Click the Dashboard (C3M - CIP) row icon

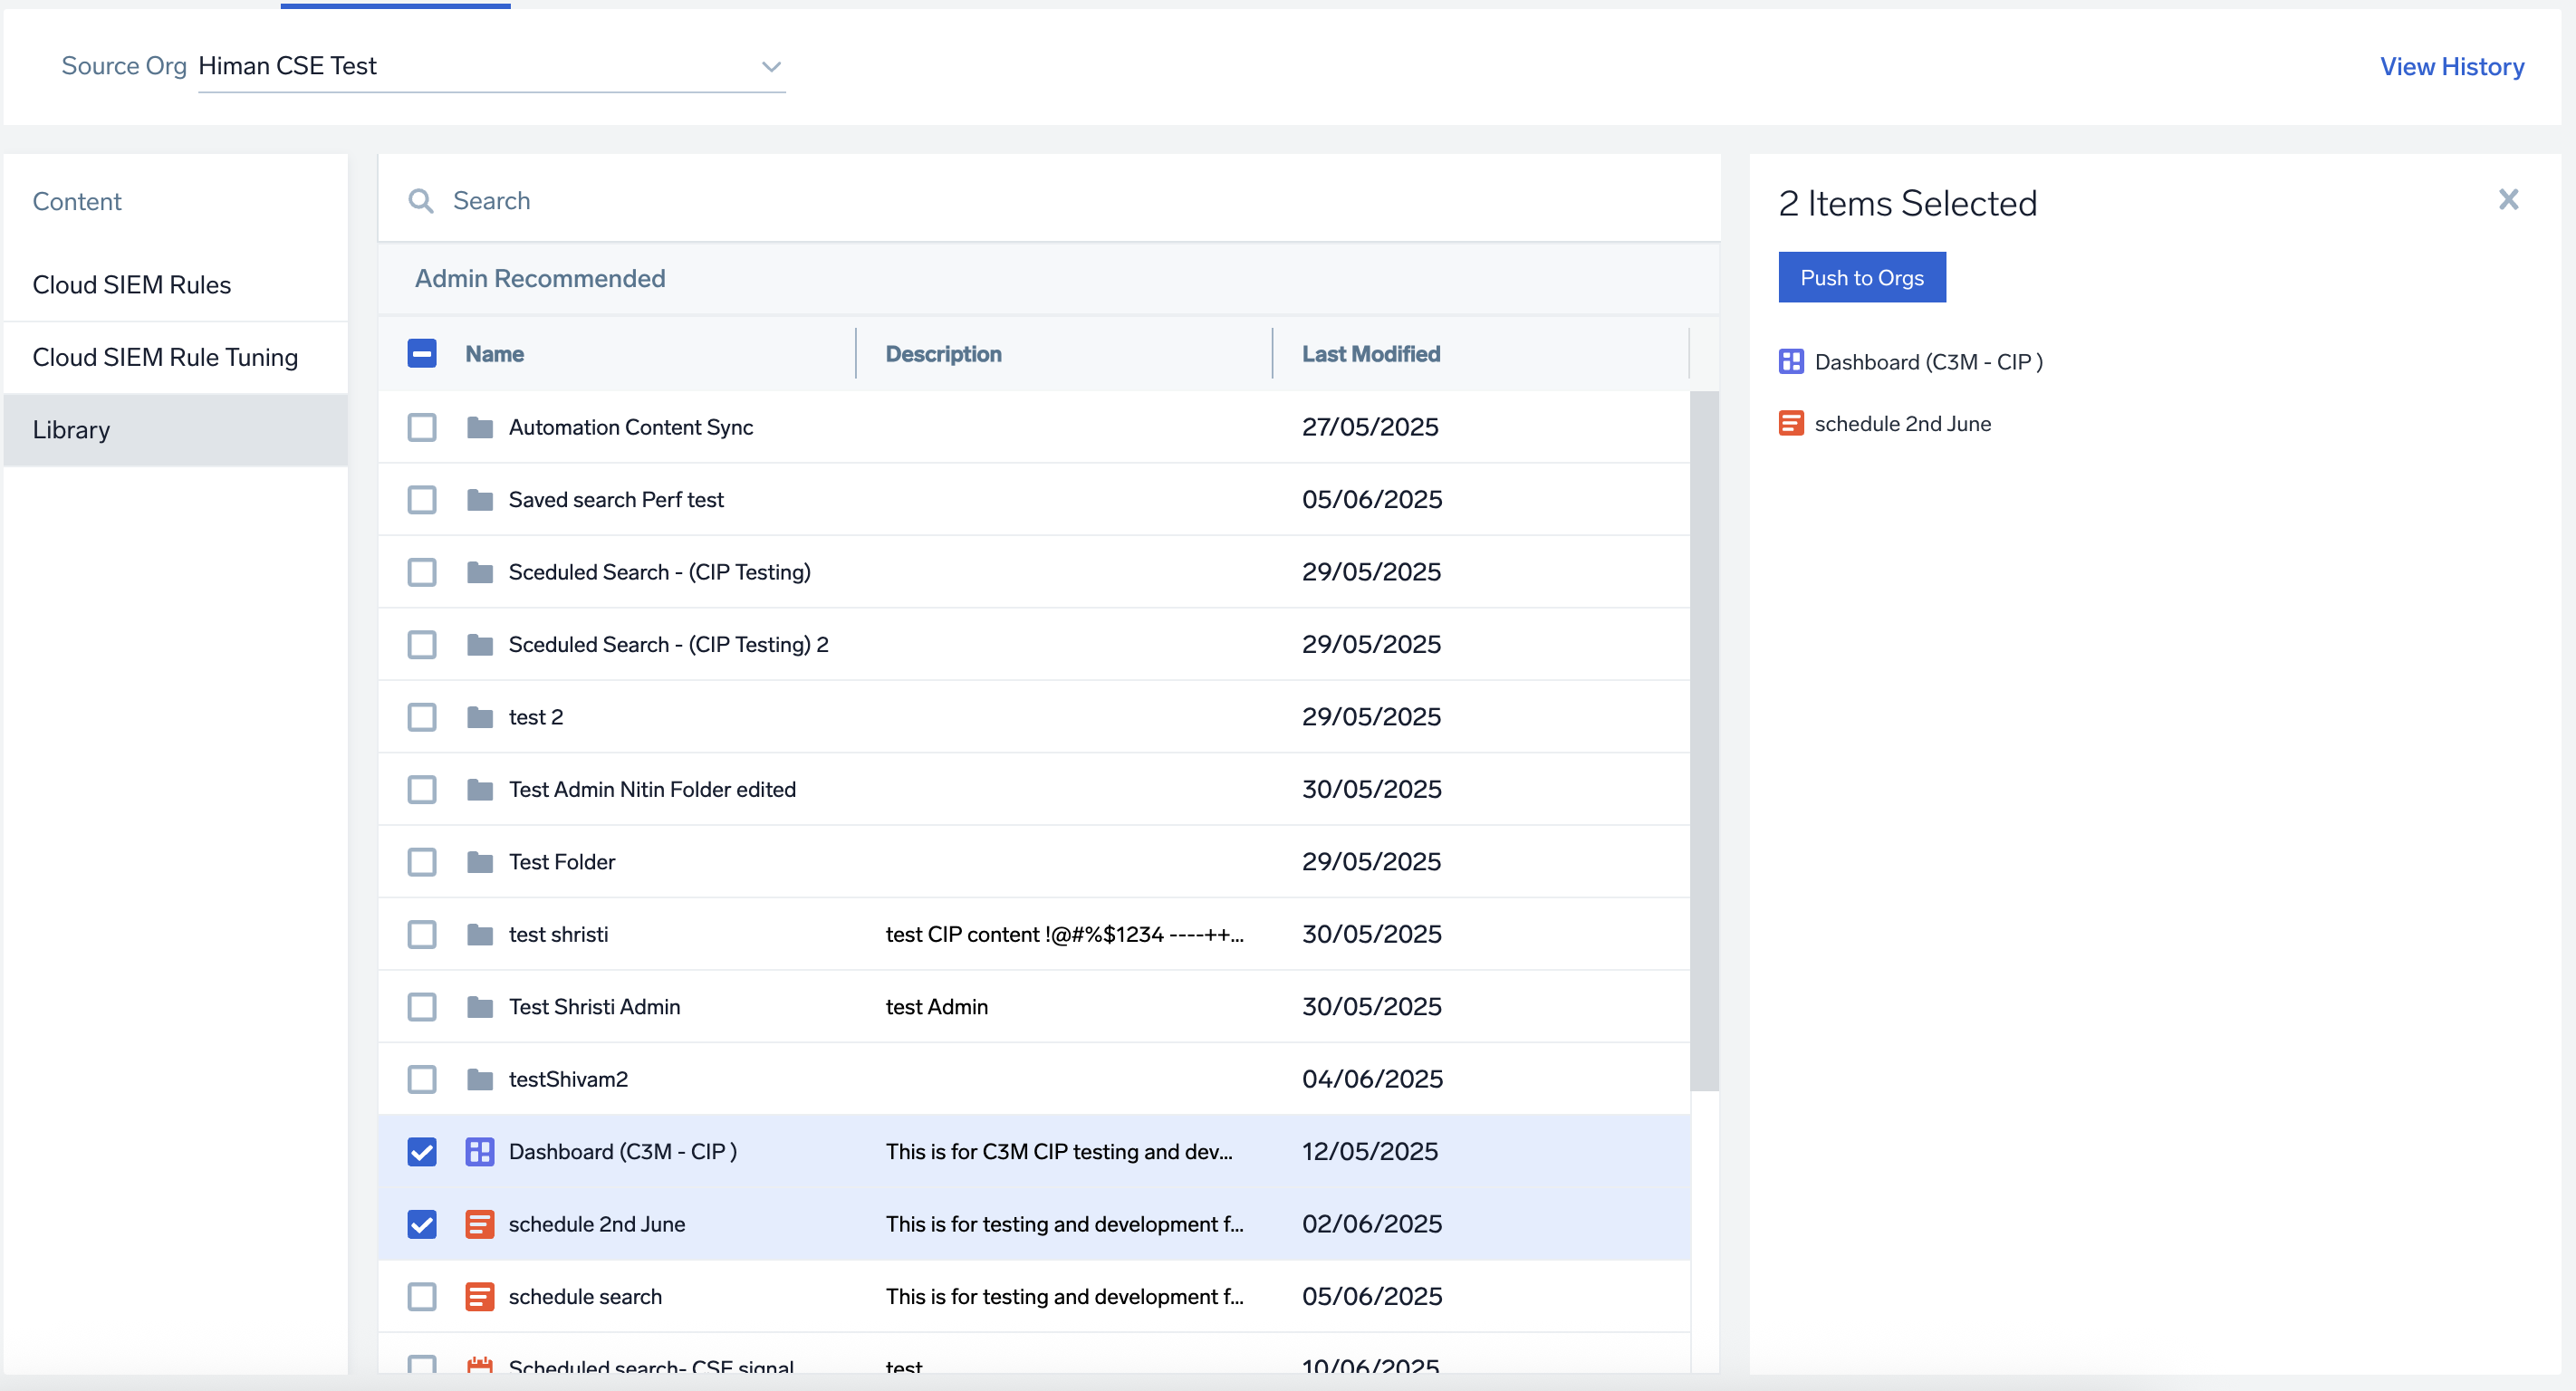(x=480, y=1152)
